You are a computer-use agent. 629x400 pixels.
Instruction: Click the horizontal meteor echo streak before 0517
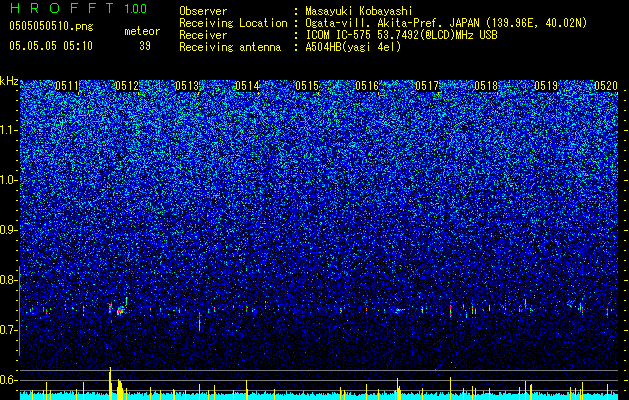(401, 310)
